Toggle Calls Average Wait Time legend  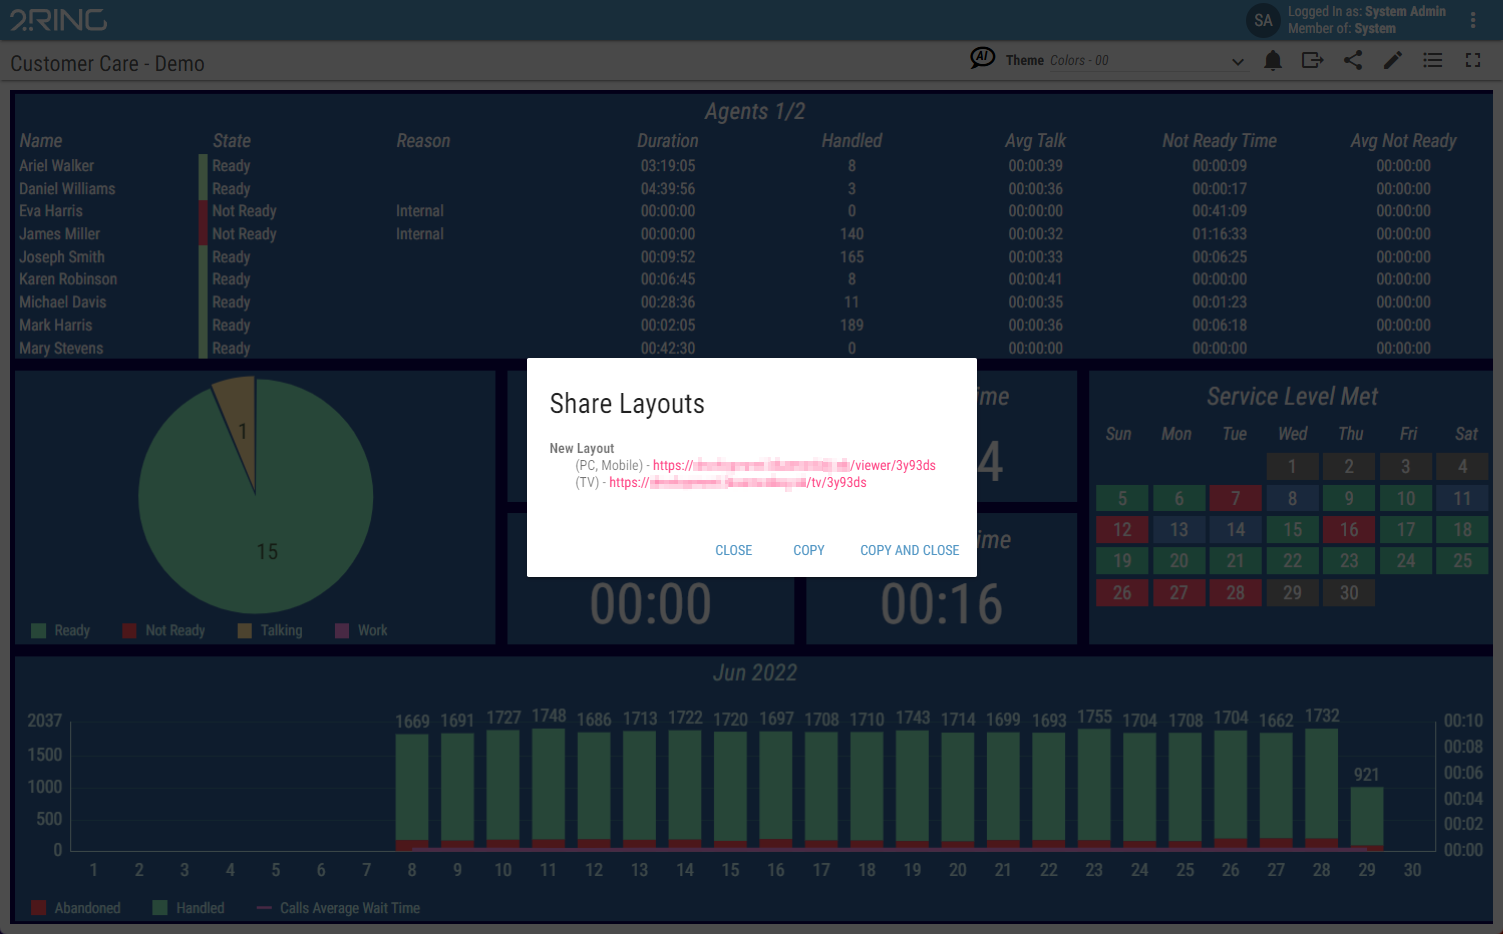tap(338, 908)
